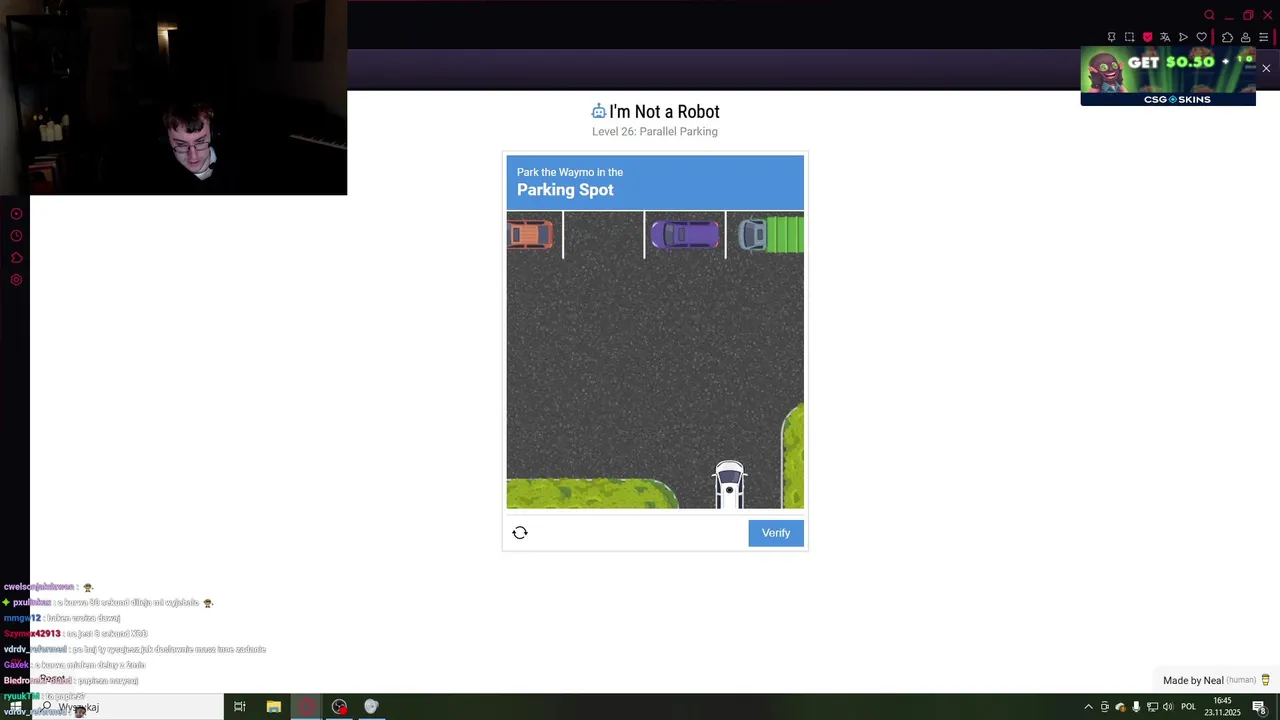
Task: Open the page translate icon
Action: [x=1165, y=37]
